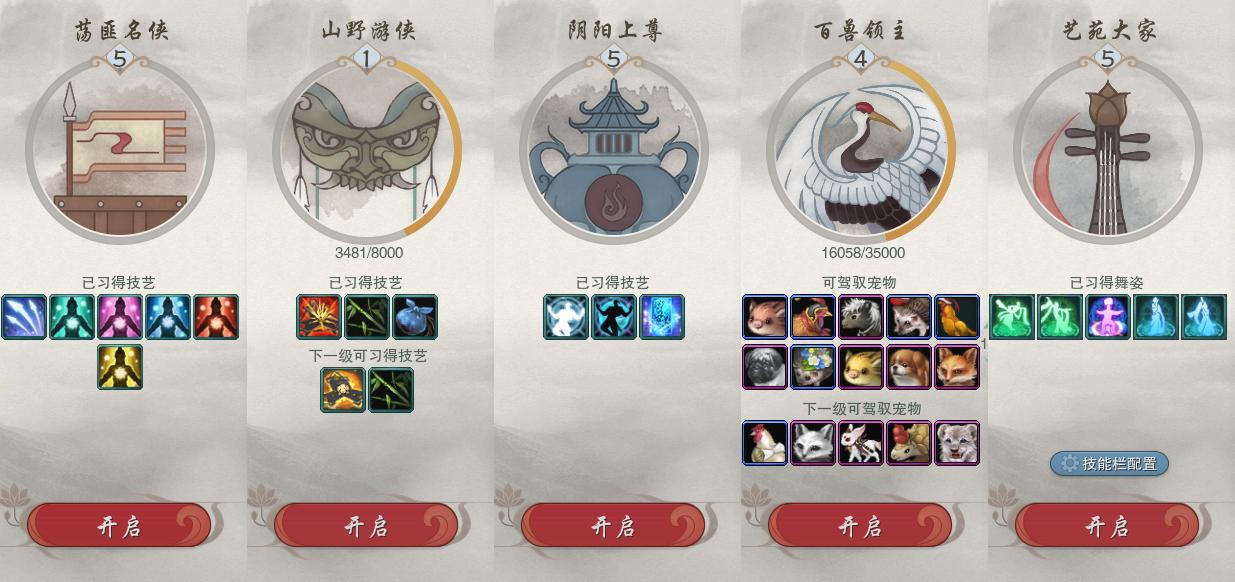Pick the red meditating figure skill
The image size is (1235, 582).
[216, 317]
